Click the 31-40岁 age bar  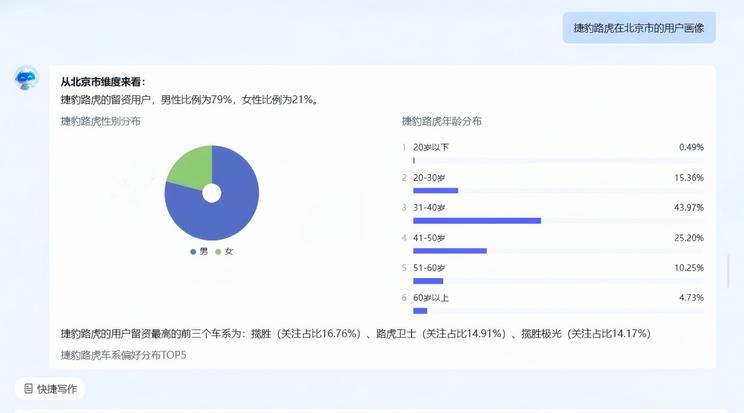476,220
